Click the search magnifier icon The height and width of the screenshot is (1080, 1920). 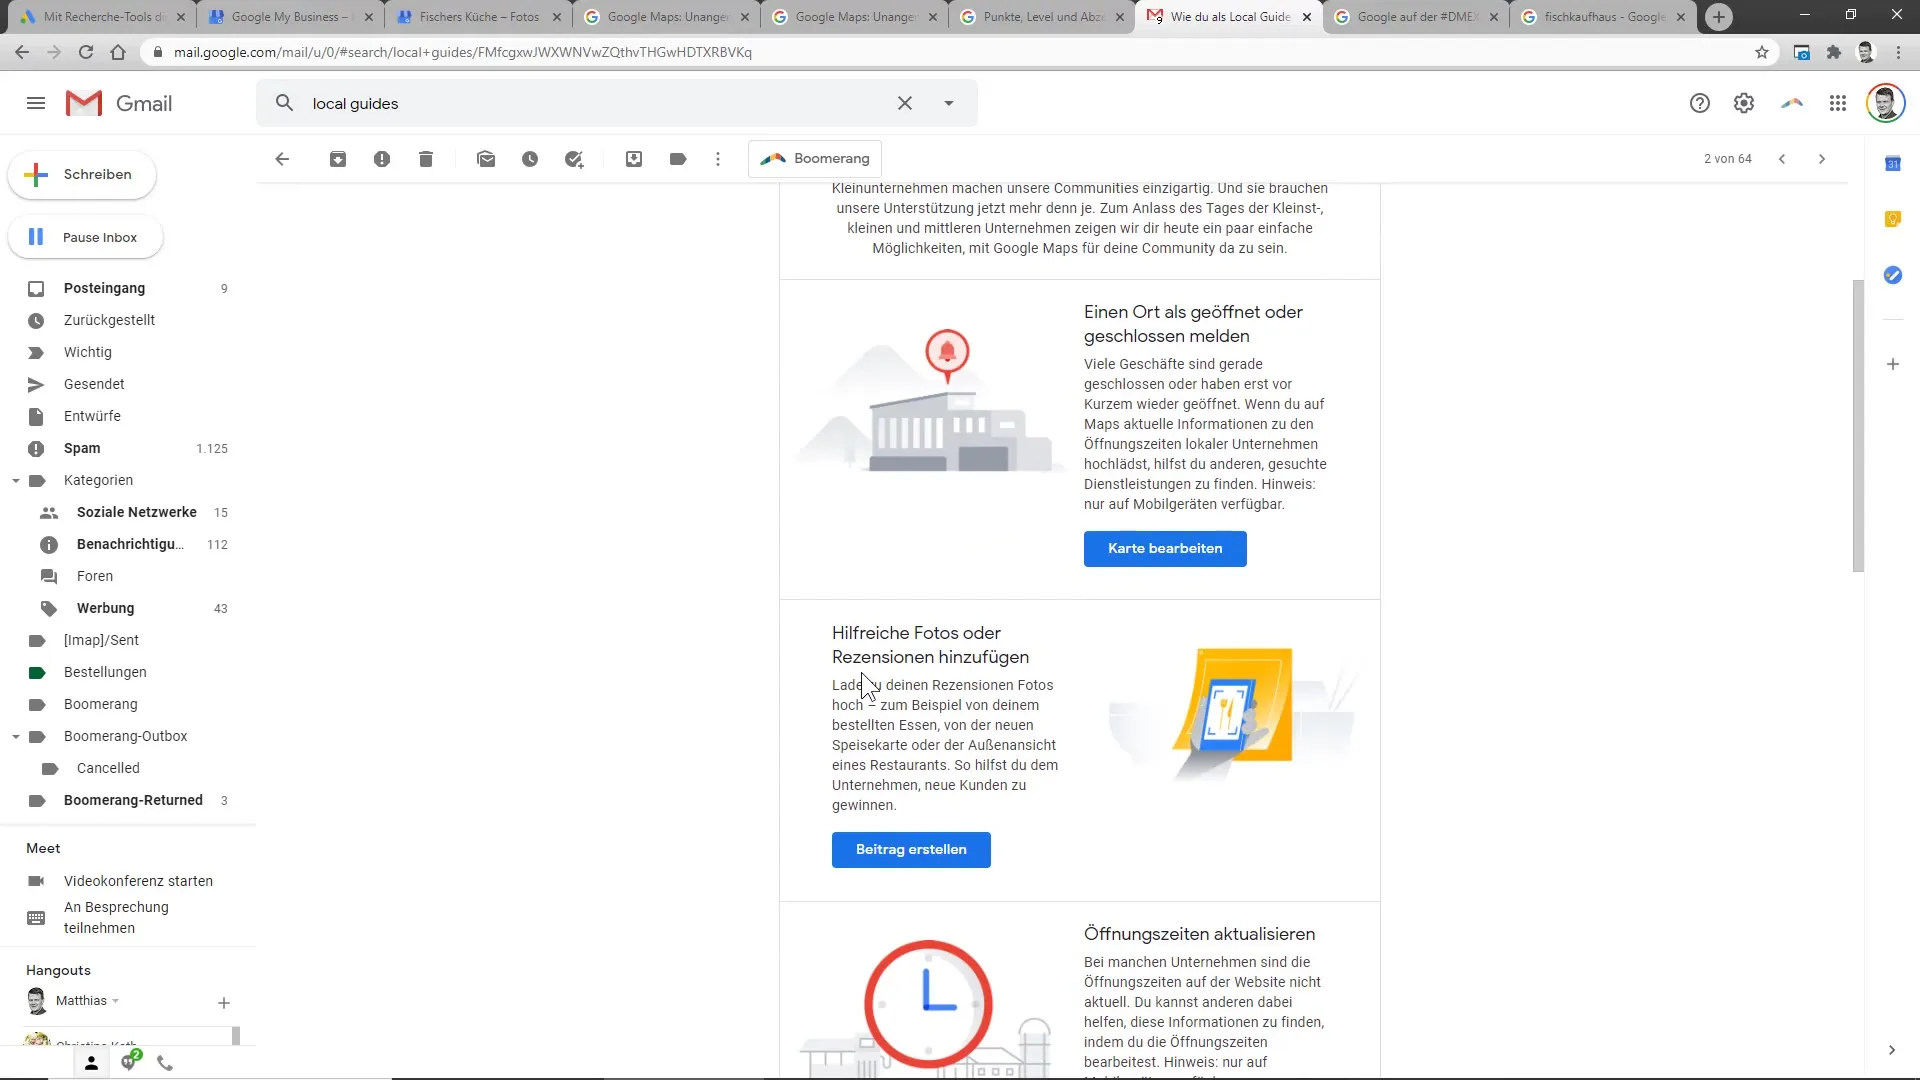click(285, 103)
